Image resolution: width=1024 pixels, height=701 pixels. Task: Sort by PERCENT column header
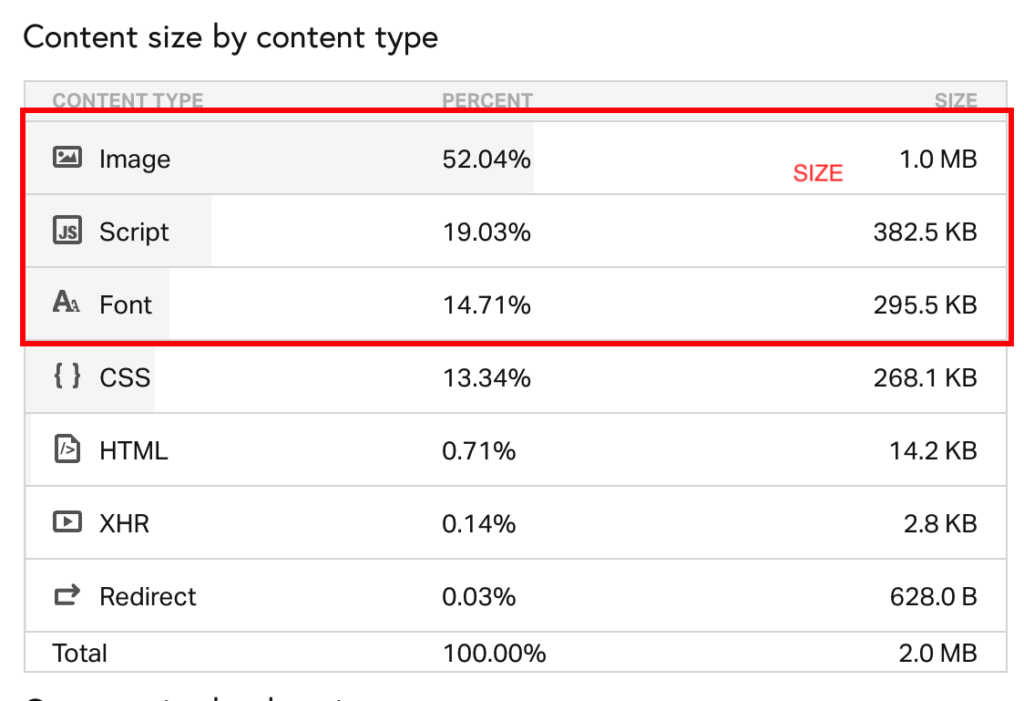click(x=487, y=101)
